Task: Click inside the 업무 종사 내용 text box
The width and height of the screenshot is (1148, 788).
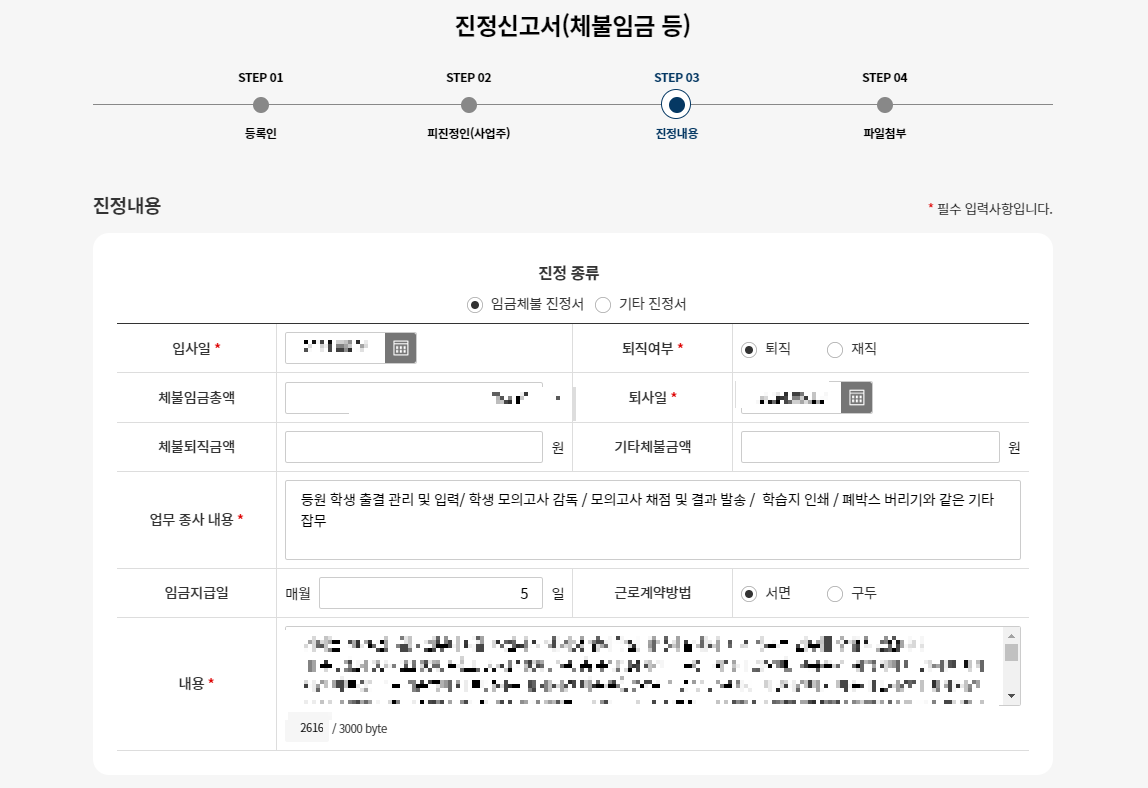Action: click(652, 518)
